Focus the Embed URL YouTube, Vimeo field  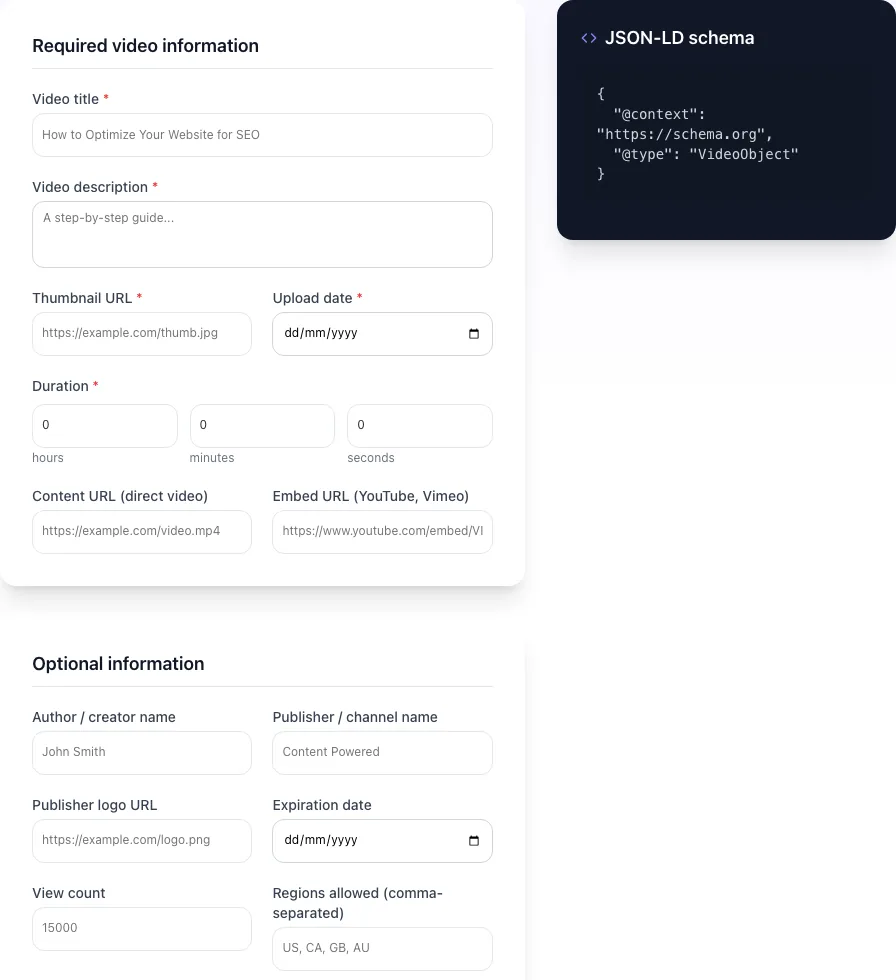[x=382, y=532]
